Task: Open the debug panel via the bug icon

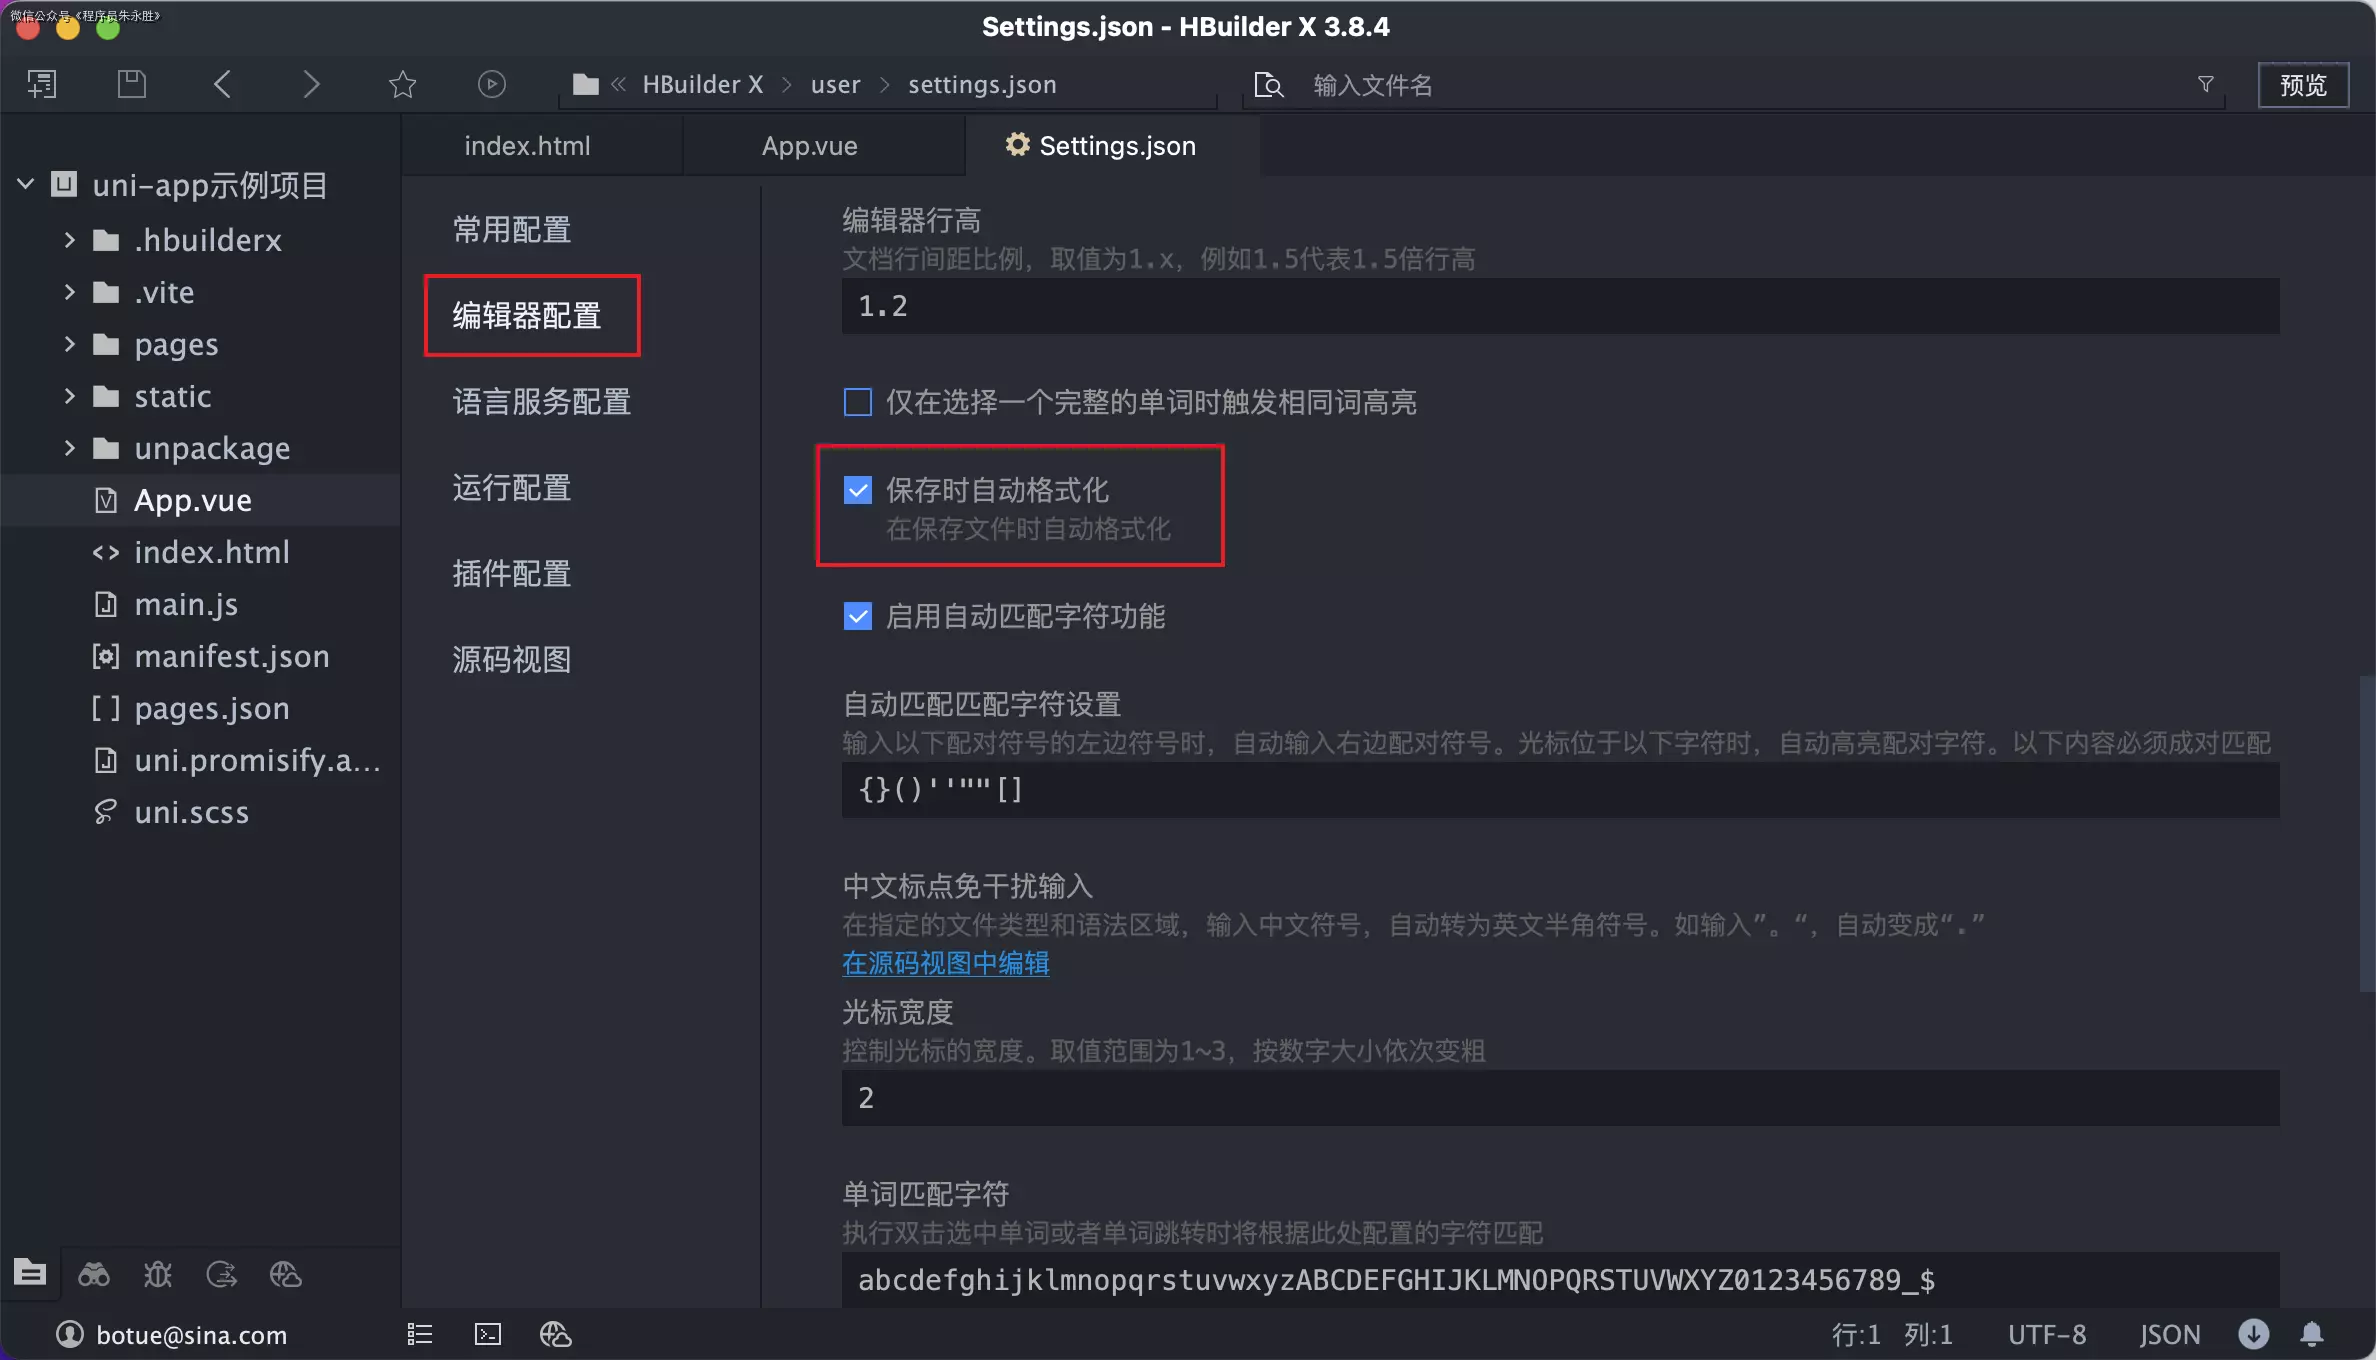Action: pos(158,1274)
